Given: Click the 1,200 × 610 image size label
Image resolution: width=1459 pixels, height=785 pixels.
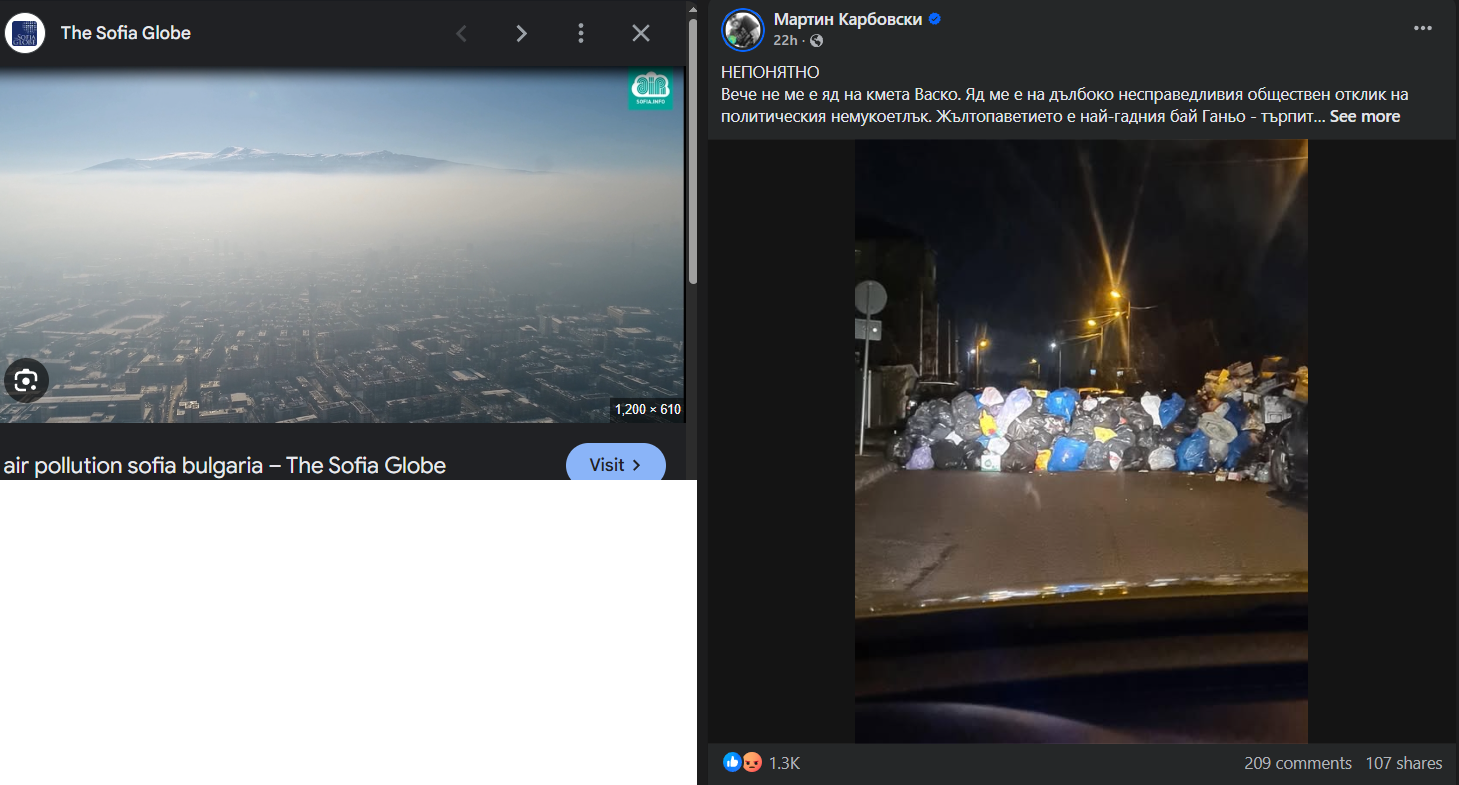Looking at the screenshot, I should coord(647,409).
